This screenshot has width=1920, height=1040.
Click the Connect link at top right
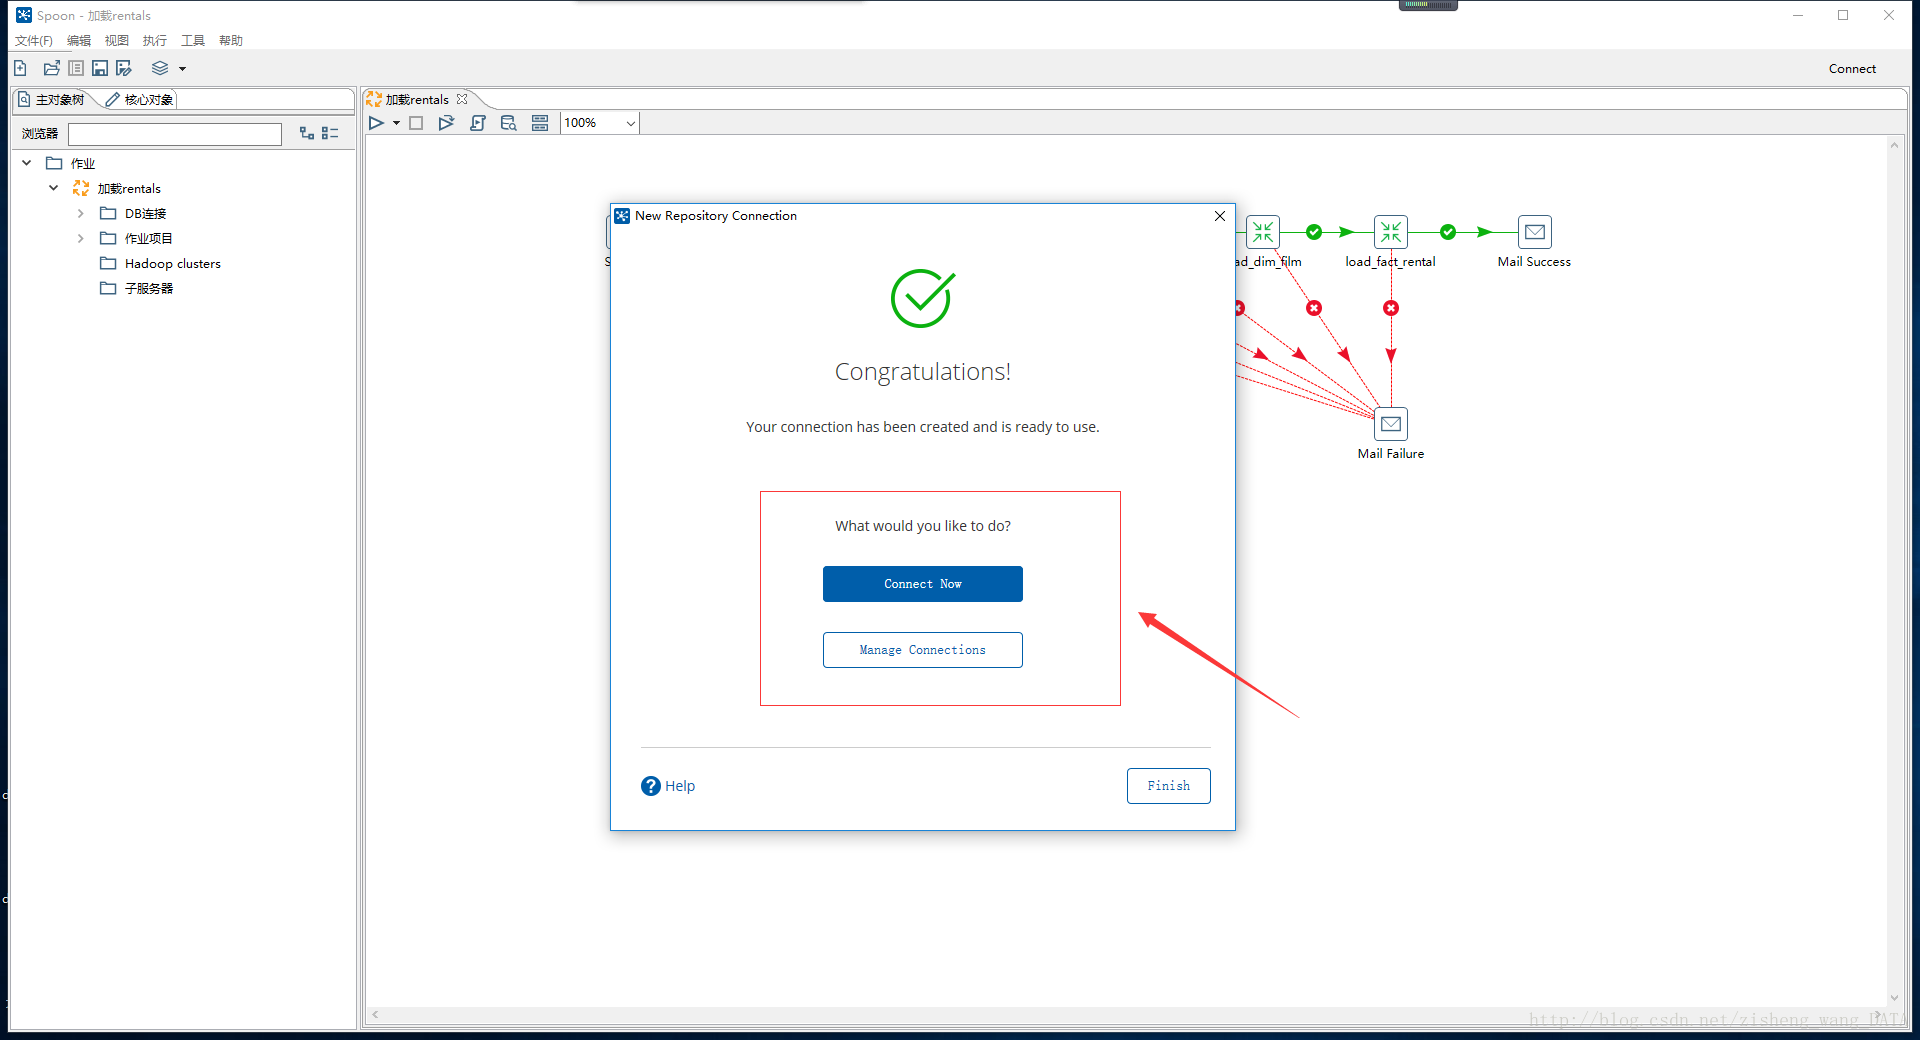coord(1852,68)
